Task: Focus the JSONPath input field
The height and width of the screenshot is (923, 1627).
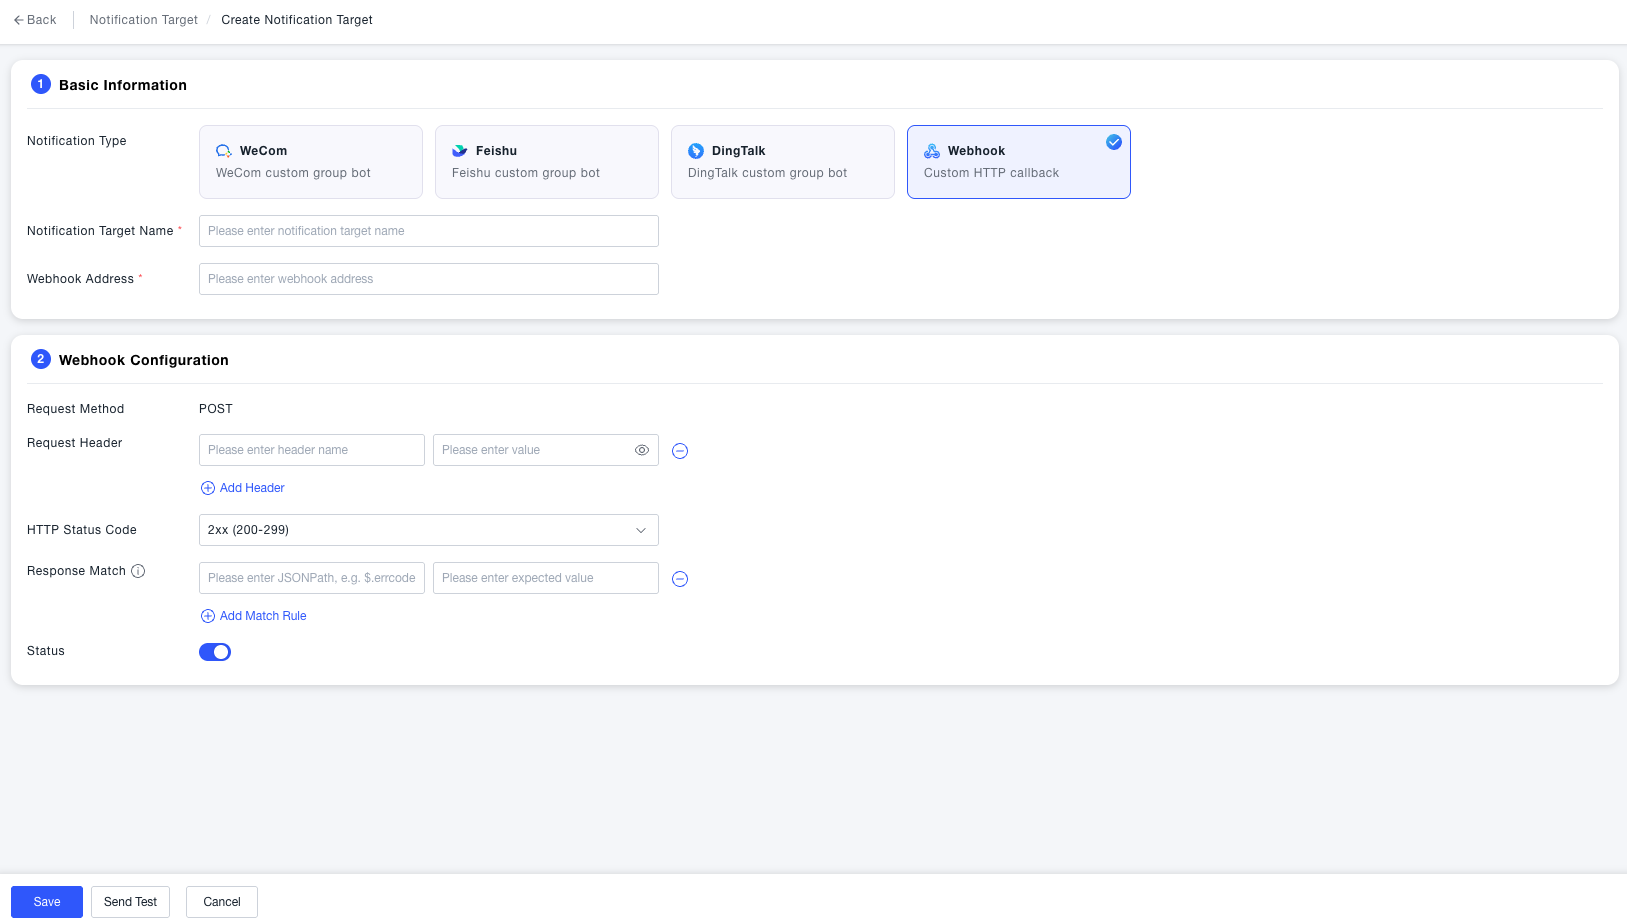Action: point(312,578)
